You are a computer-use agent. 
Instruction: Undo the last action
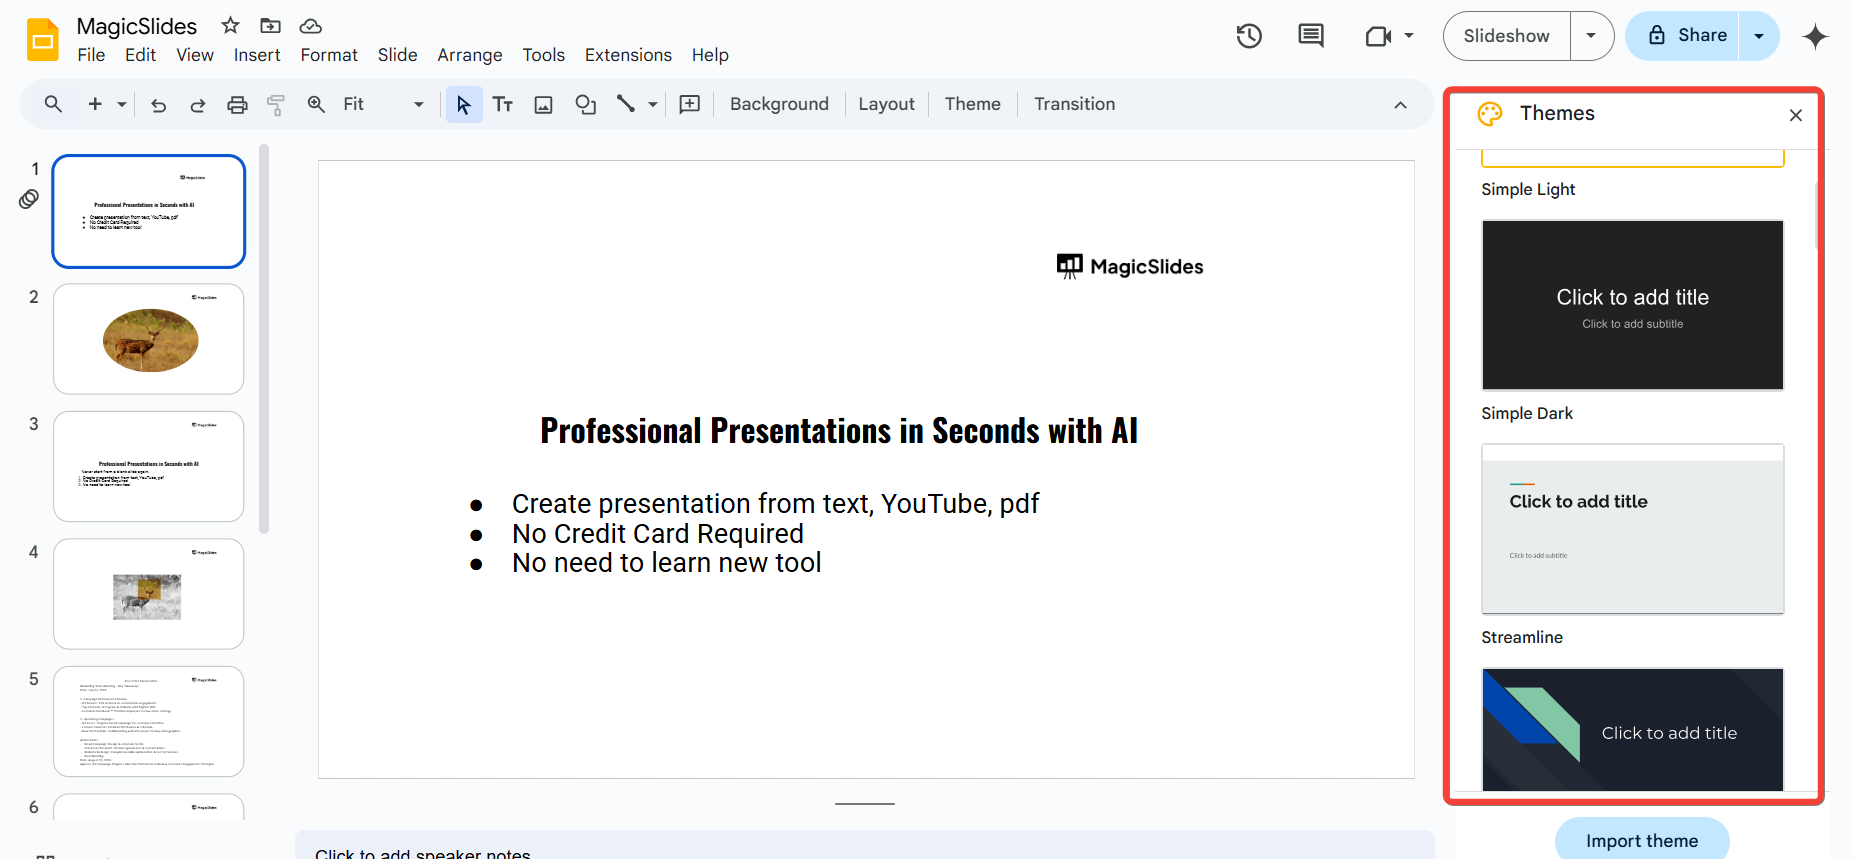point(158,104)
